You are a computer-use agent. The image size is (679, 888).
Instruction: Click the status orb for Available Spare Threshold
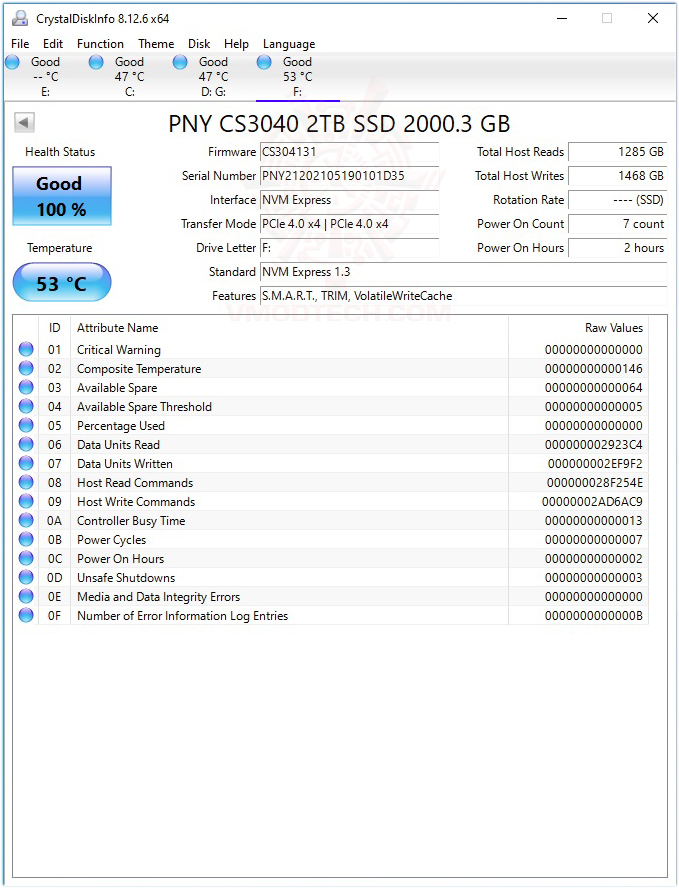point(26,406)
